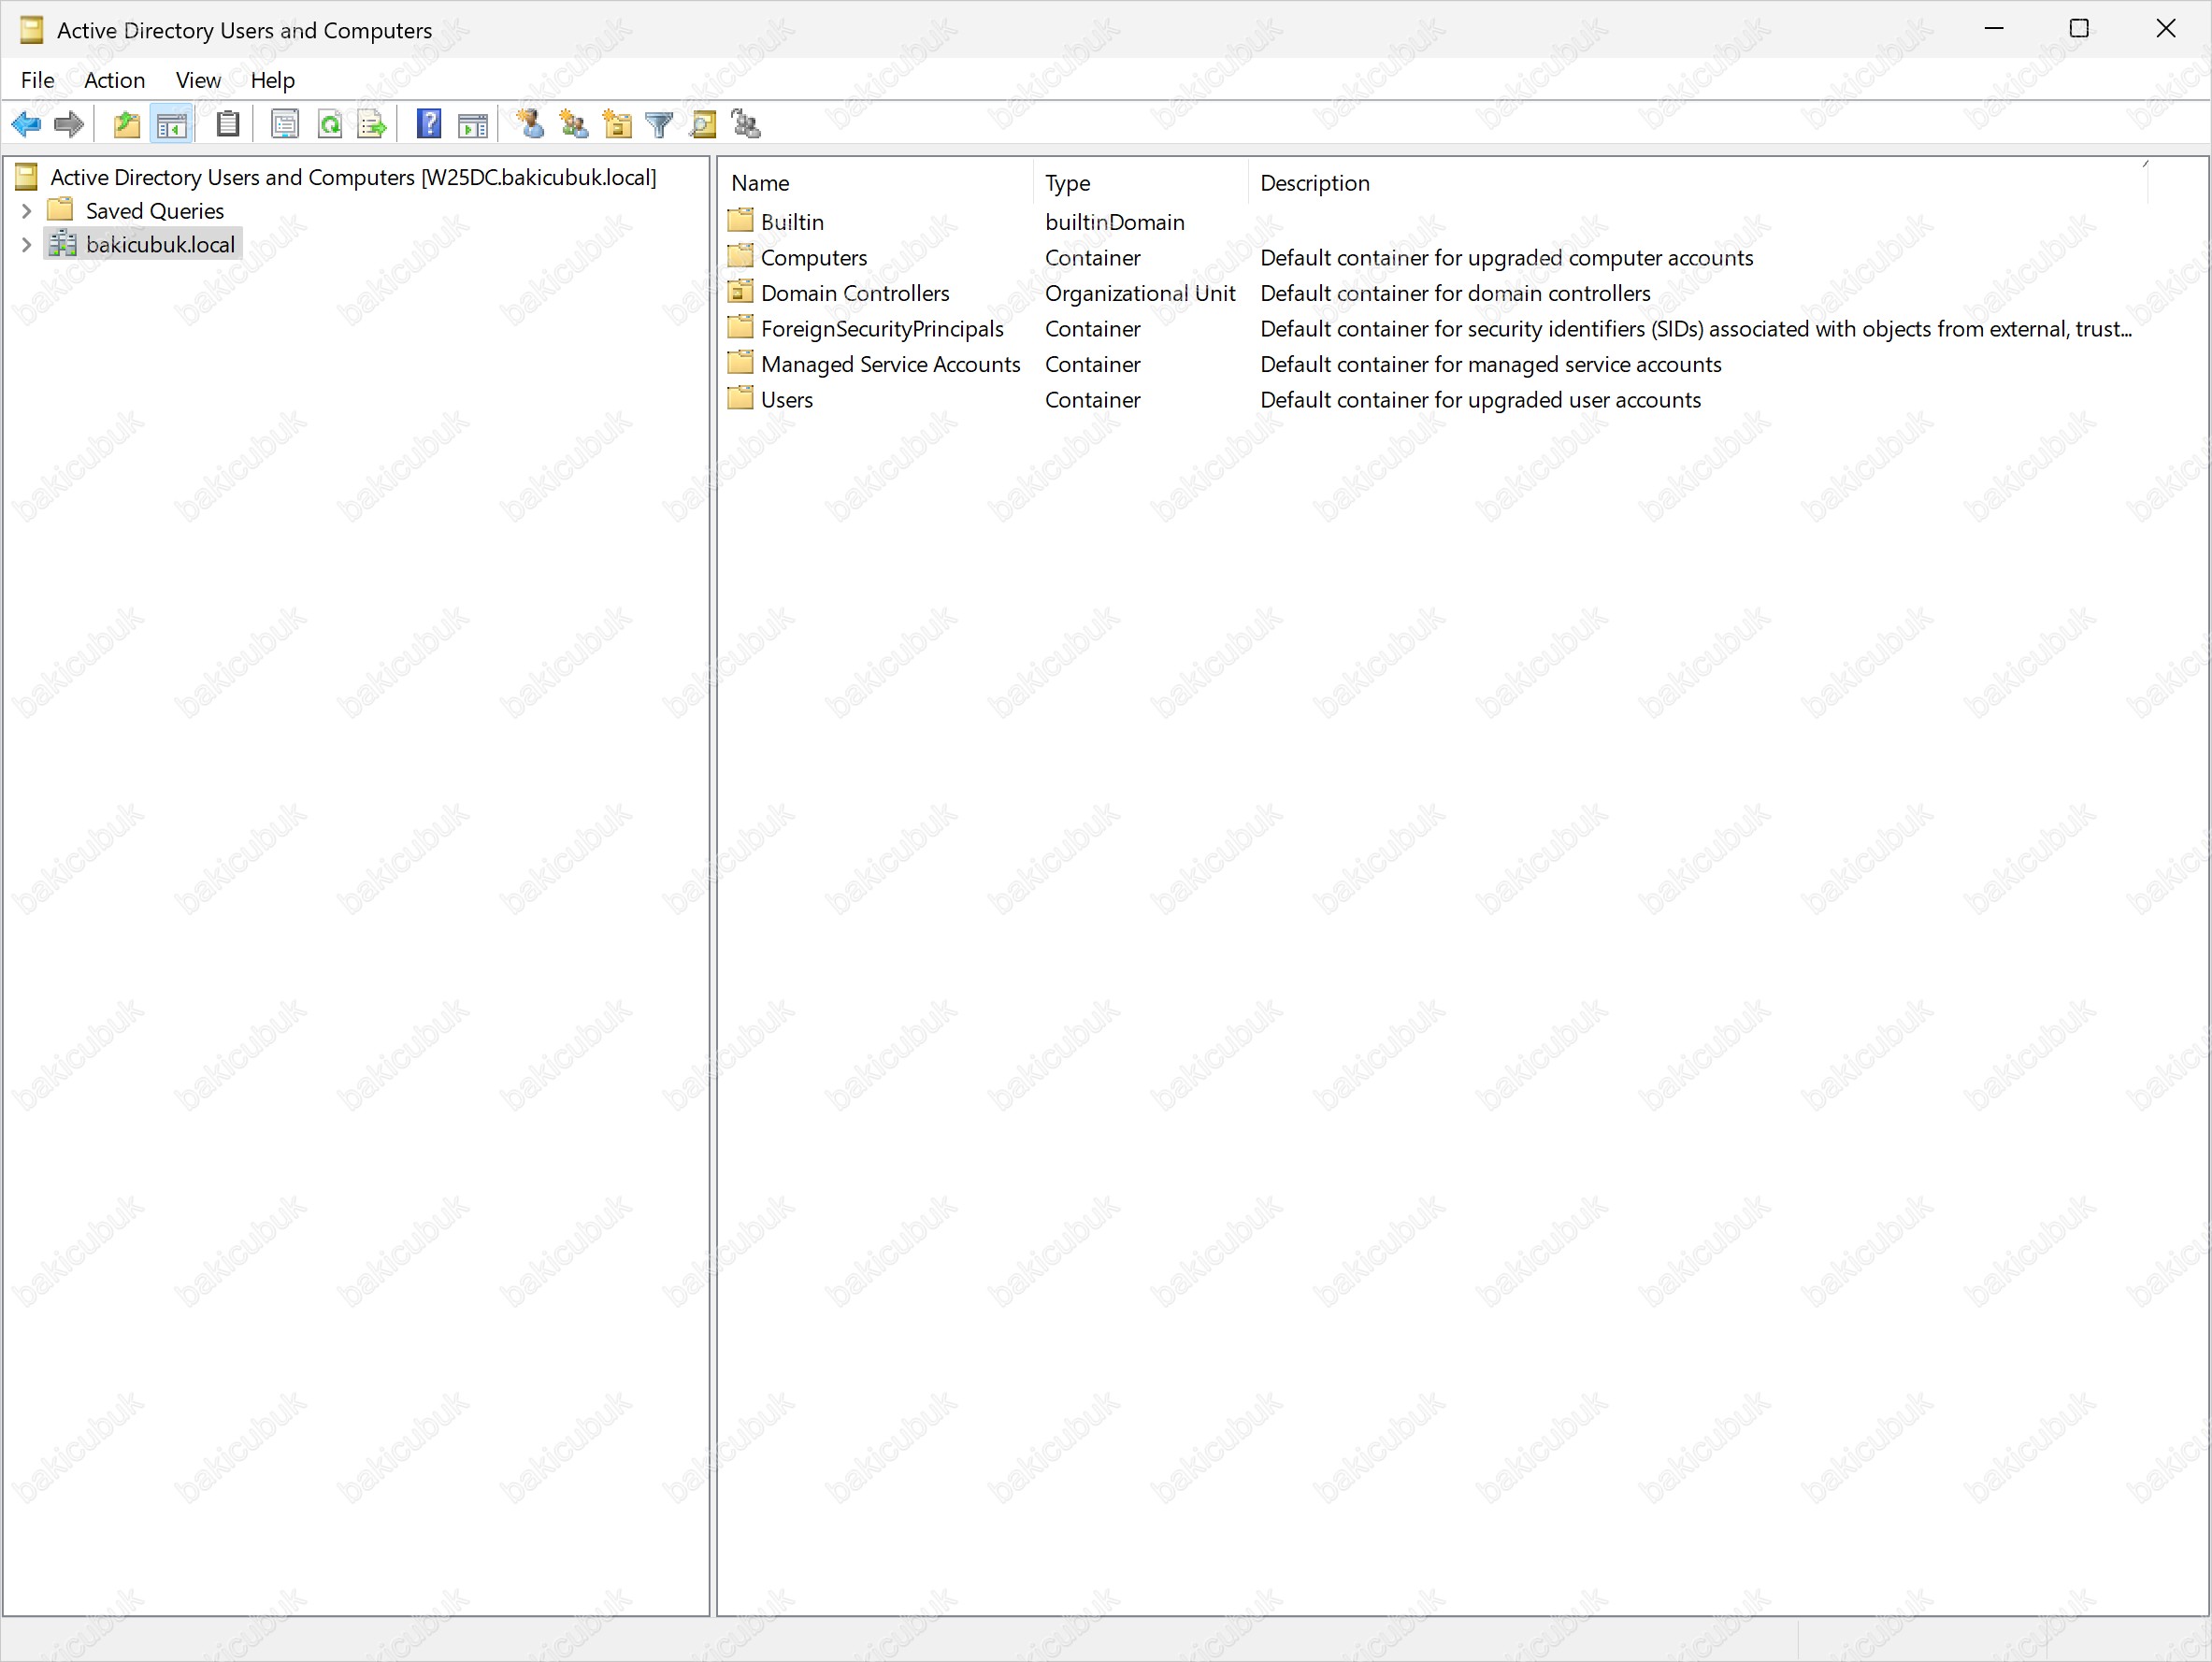This screenshot has width=2212, height=1662.
Task: Click the bakicubuk.local domain icon
Action: click(x=63, y=243)
